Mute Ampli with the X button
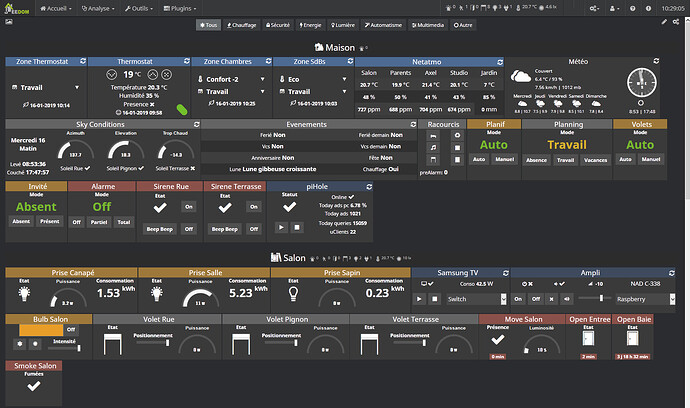 point(551,299)
